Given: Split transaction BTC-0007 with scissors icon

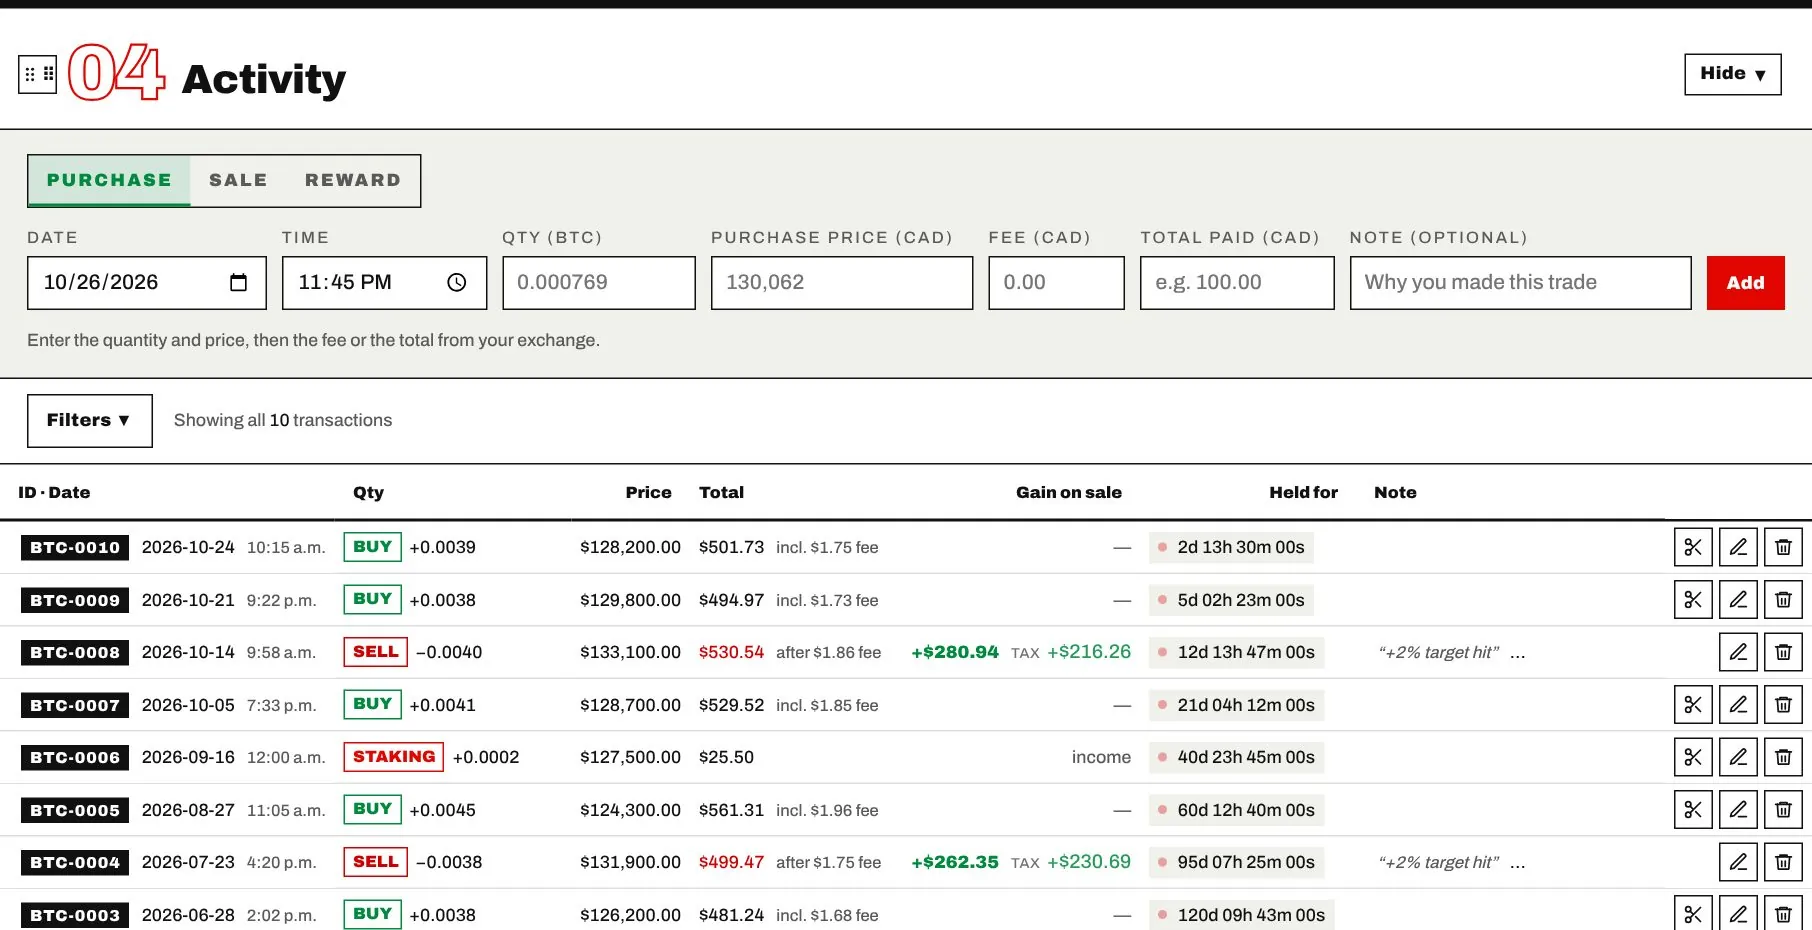Looking at the screenshot, I should (x=1693, y=705).
